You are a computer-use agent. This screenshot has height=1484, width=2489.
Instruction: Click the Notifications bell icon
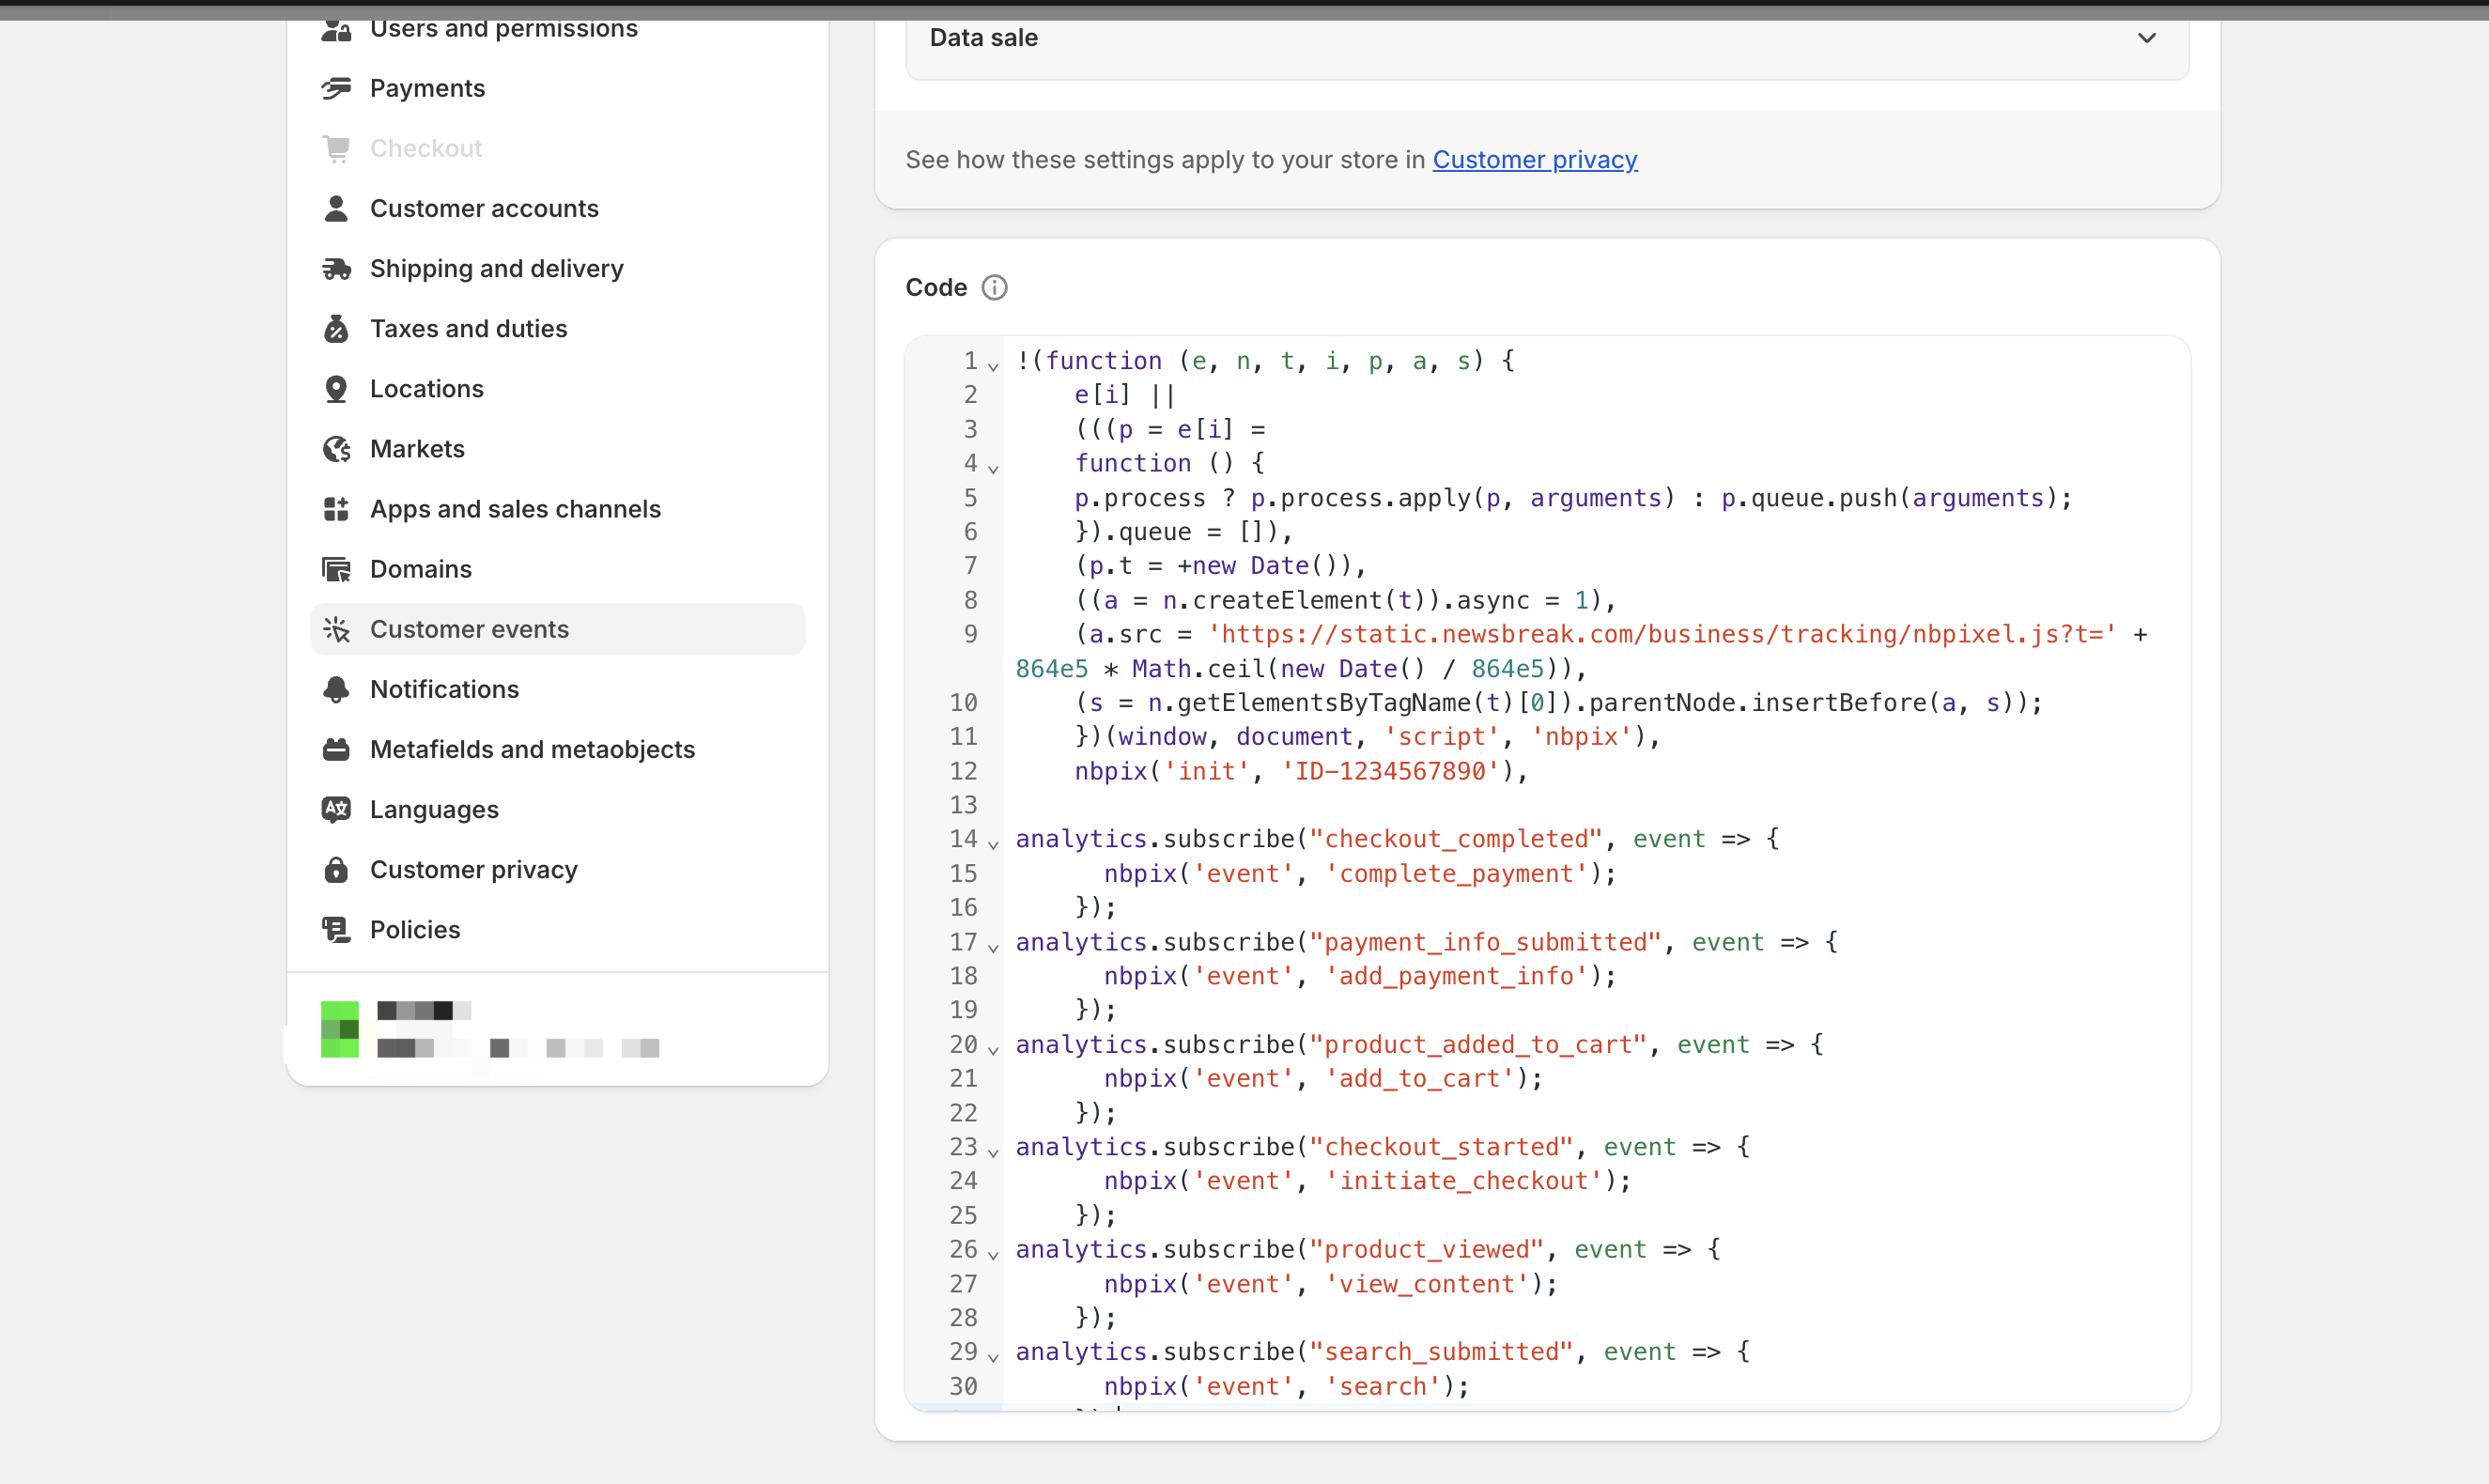(x=336, y=689)
